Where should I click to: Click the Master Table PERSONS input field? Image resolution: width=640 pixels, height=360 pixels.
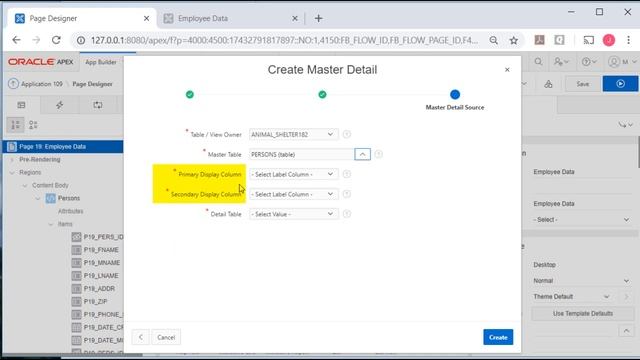301,154
